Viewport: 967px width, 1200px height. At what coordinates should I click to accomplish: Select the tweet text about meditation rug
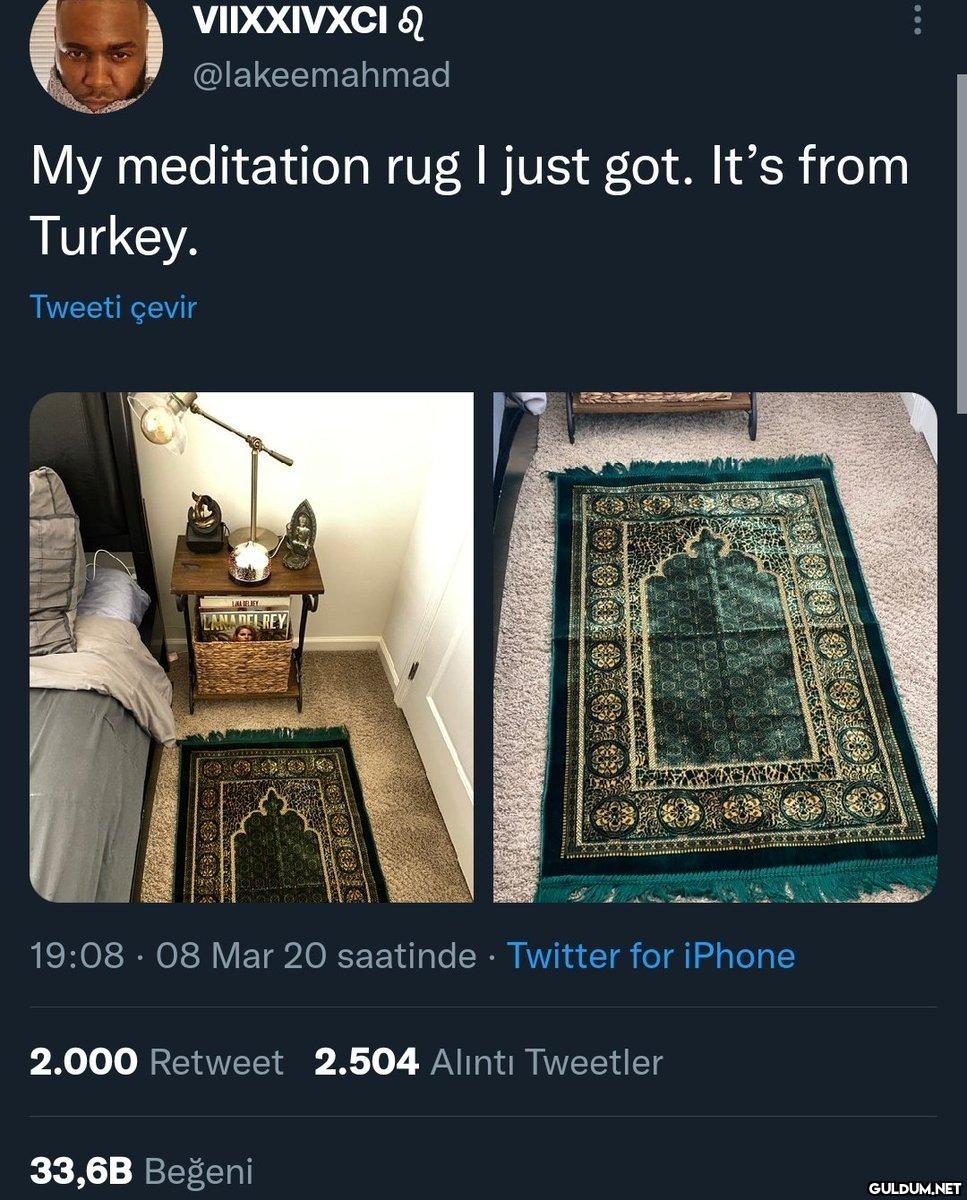tap(470, 199)
